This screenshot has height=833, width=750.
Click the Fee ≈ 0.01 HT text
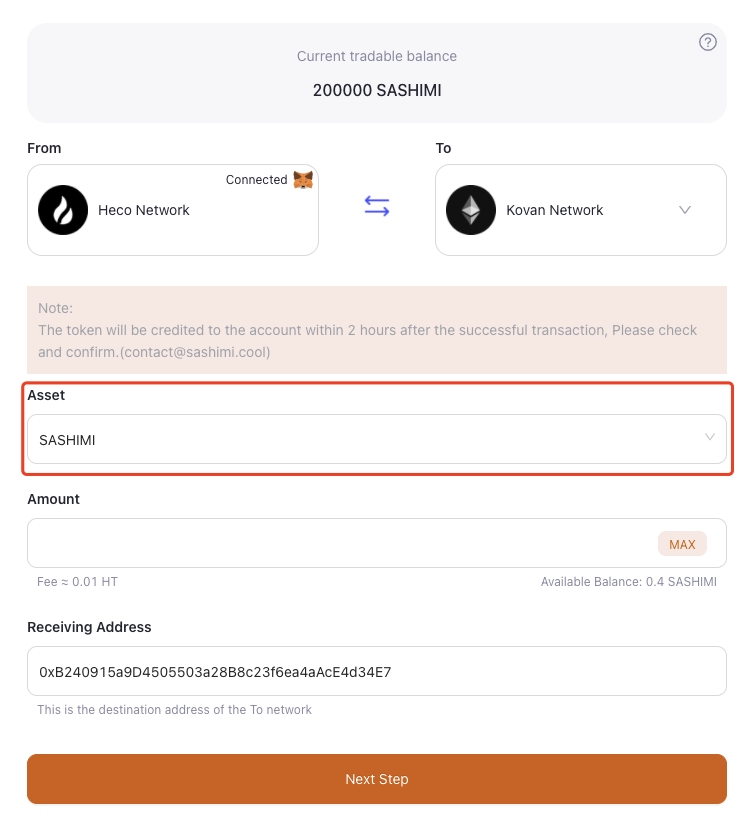(77, 582)
